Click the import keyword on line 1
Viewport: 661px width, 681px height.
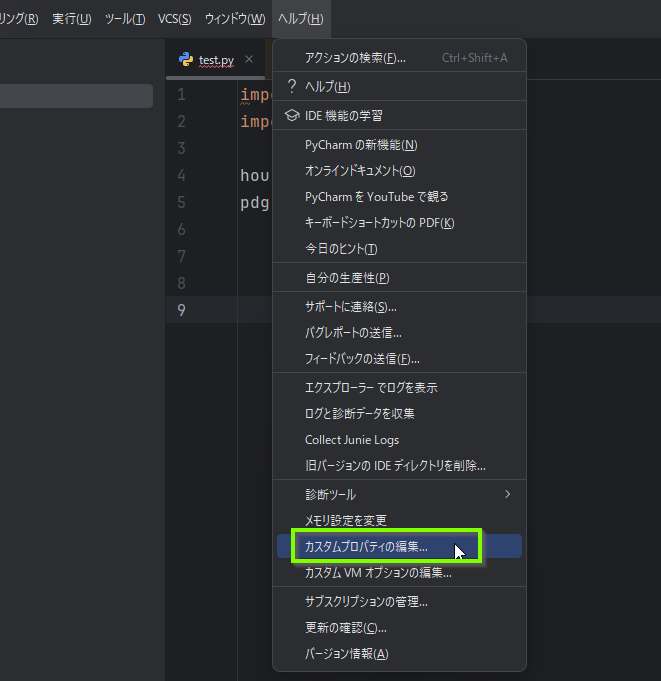click(256, 95)
